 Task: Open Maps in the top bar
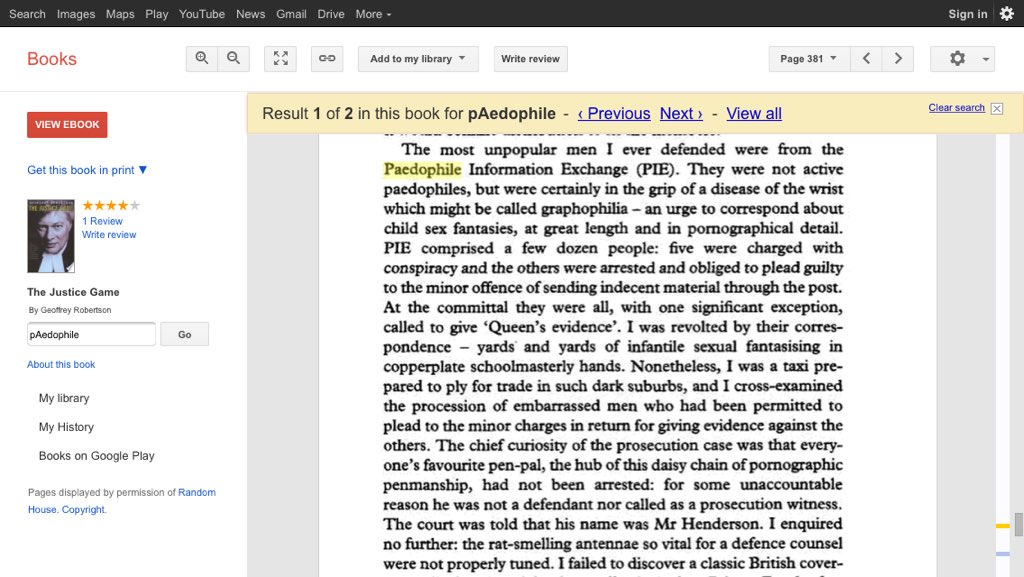click(x=120, y=14)
